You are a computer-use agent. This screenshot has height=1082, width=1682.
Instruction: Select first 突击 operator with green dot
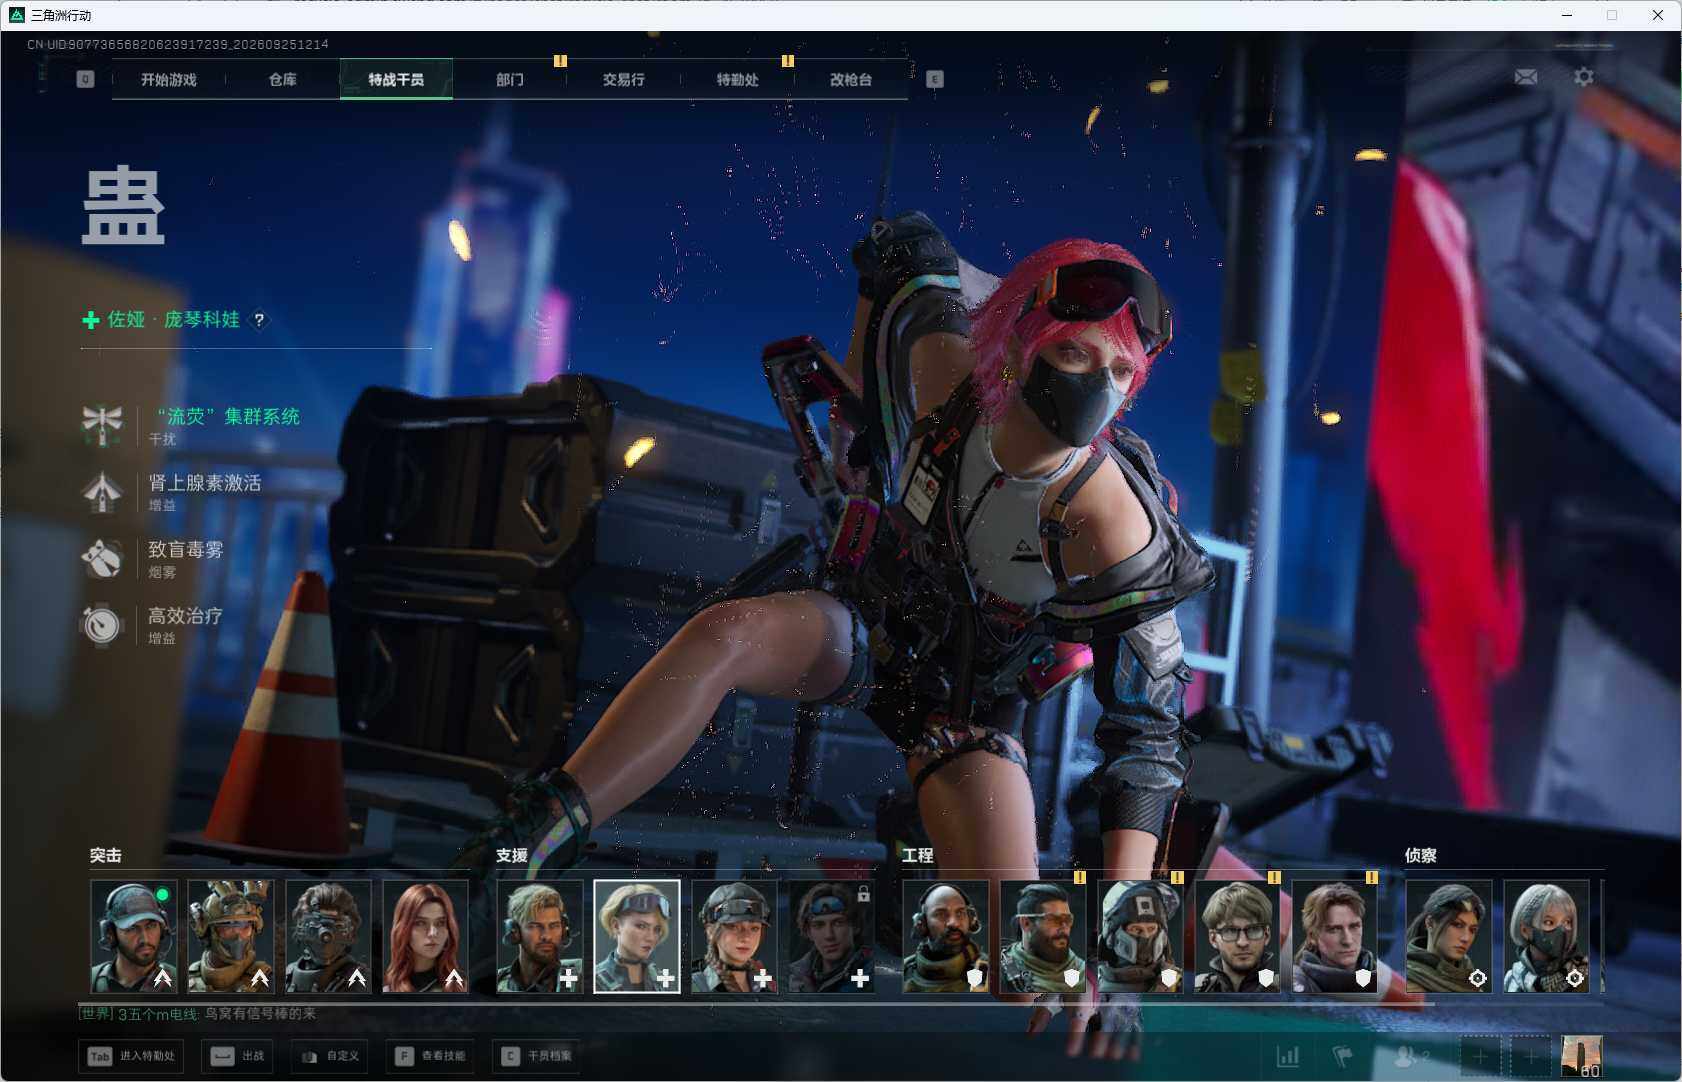pyautogui.click(x=134, y=936)
